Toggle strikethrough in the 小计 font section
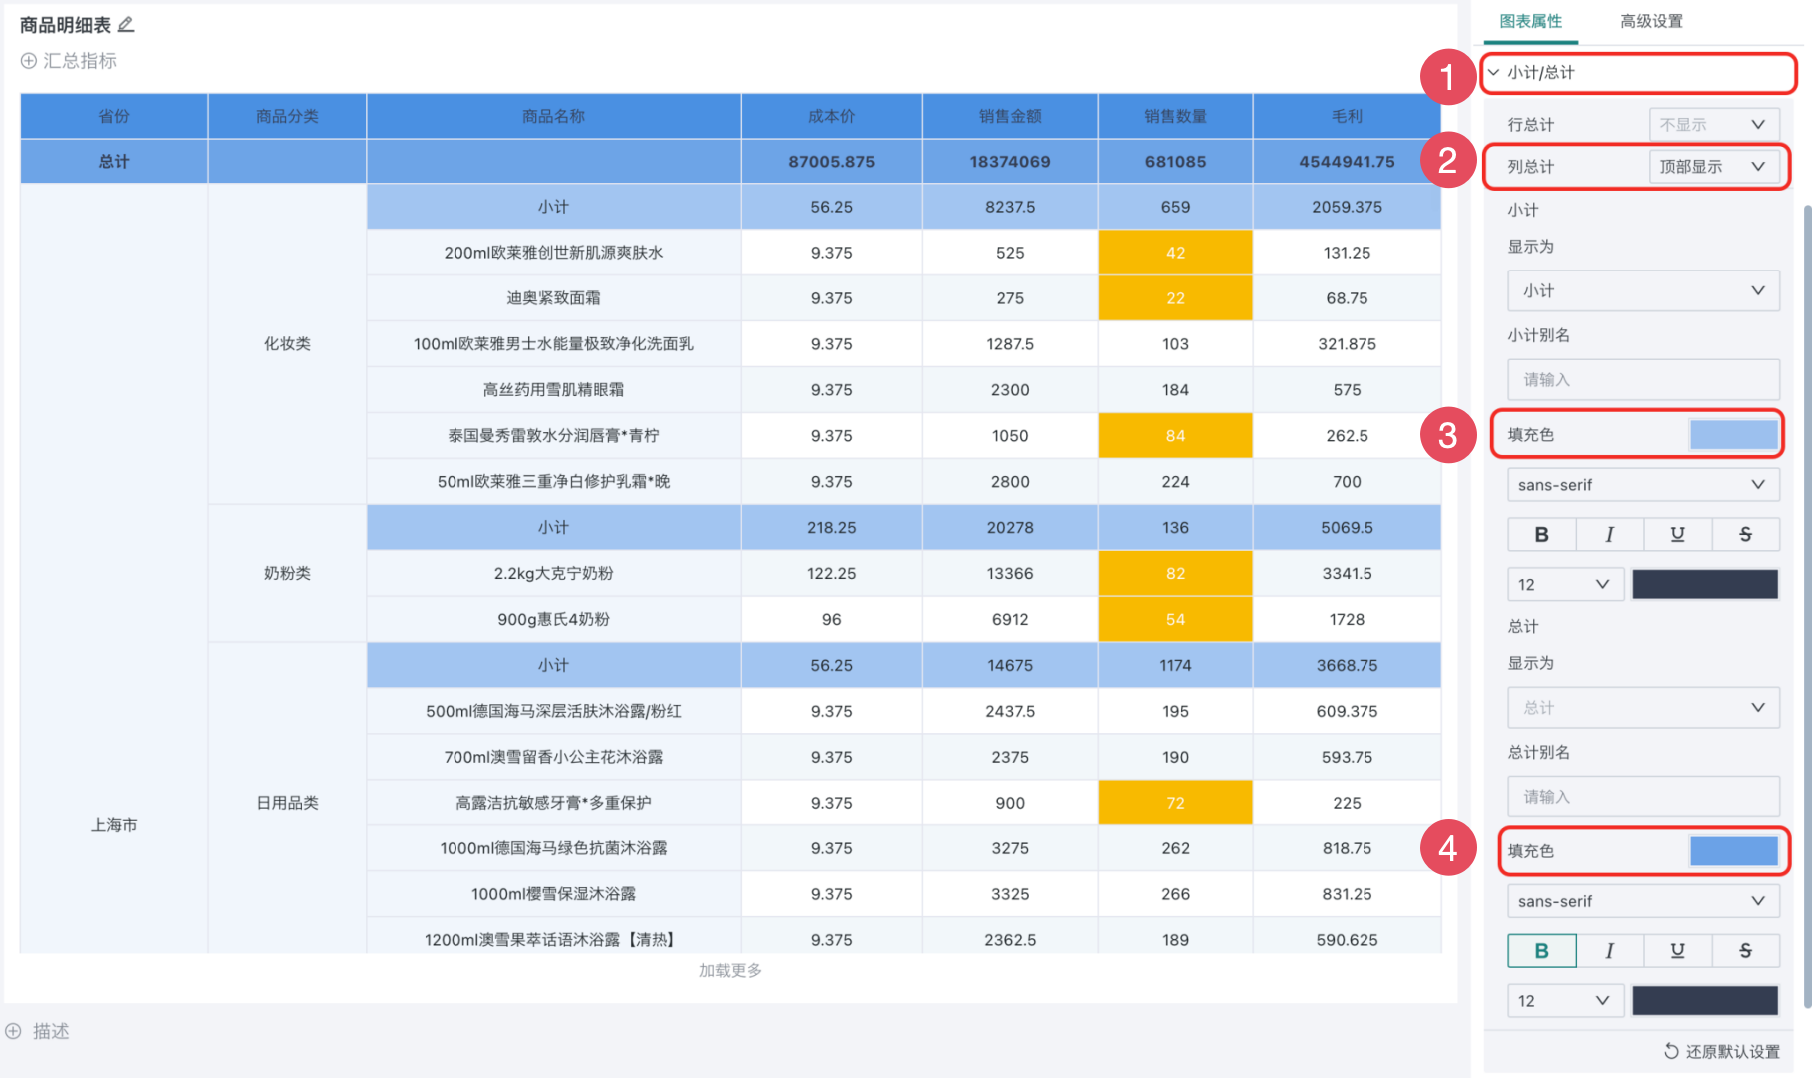 pyautogui.click(x=1746, y=535)
